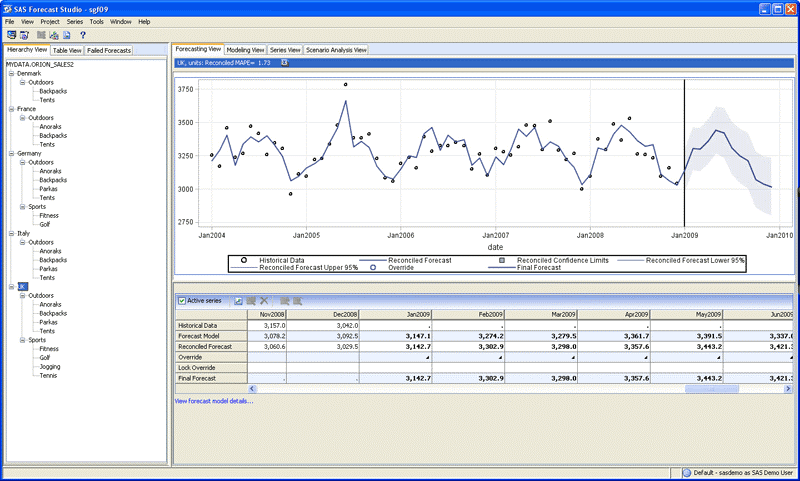Click the X icon in table toolbar
Viewport: 800px width, 481px height.
[x=264, y=300]
